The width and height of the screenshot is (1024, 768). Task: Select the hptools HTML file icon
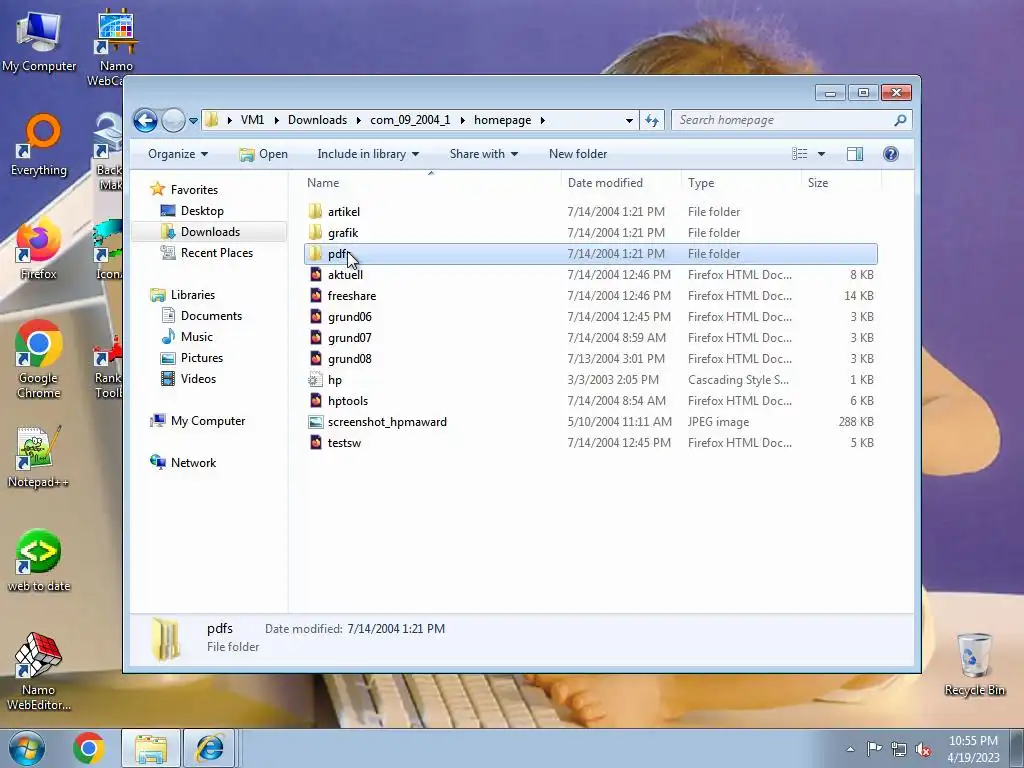[x=315, y=401]
